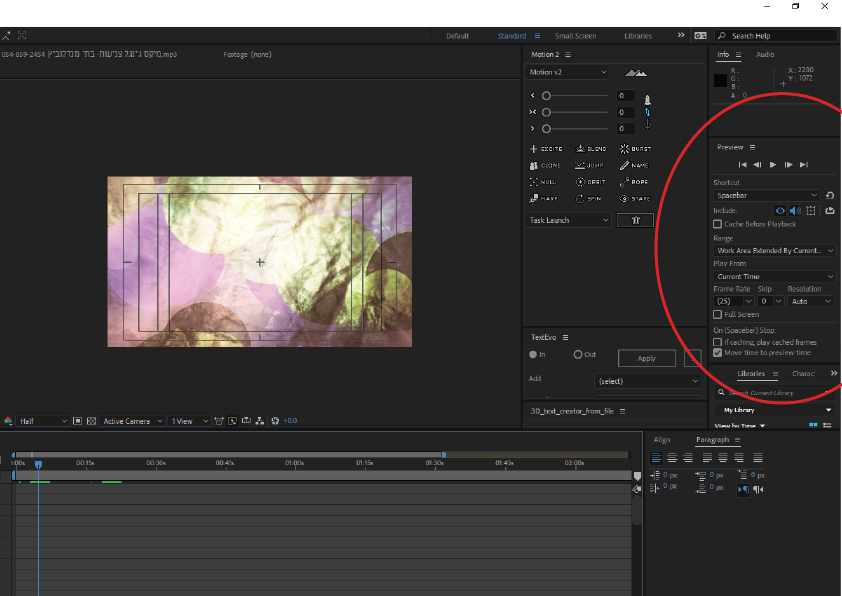Jump to first frame in Preview panel
The width and height of the screenshot is (842, 596).
click(742, 165)
